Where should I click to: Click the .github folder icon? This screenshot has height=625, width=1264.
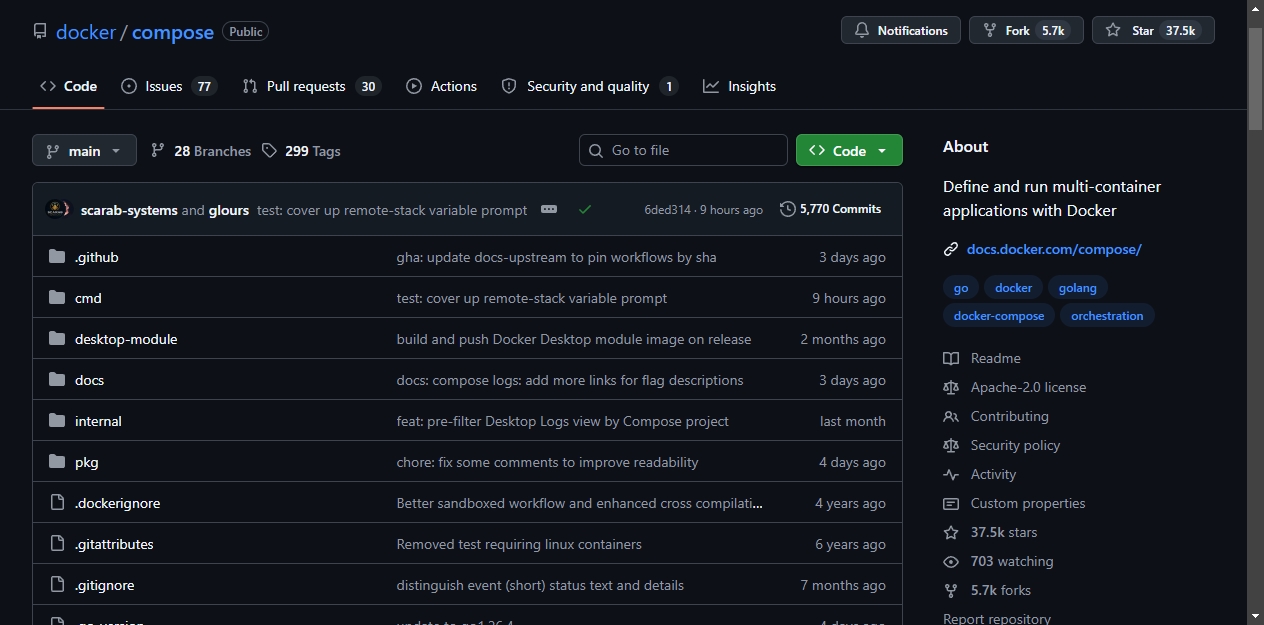point(57,257)
